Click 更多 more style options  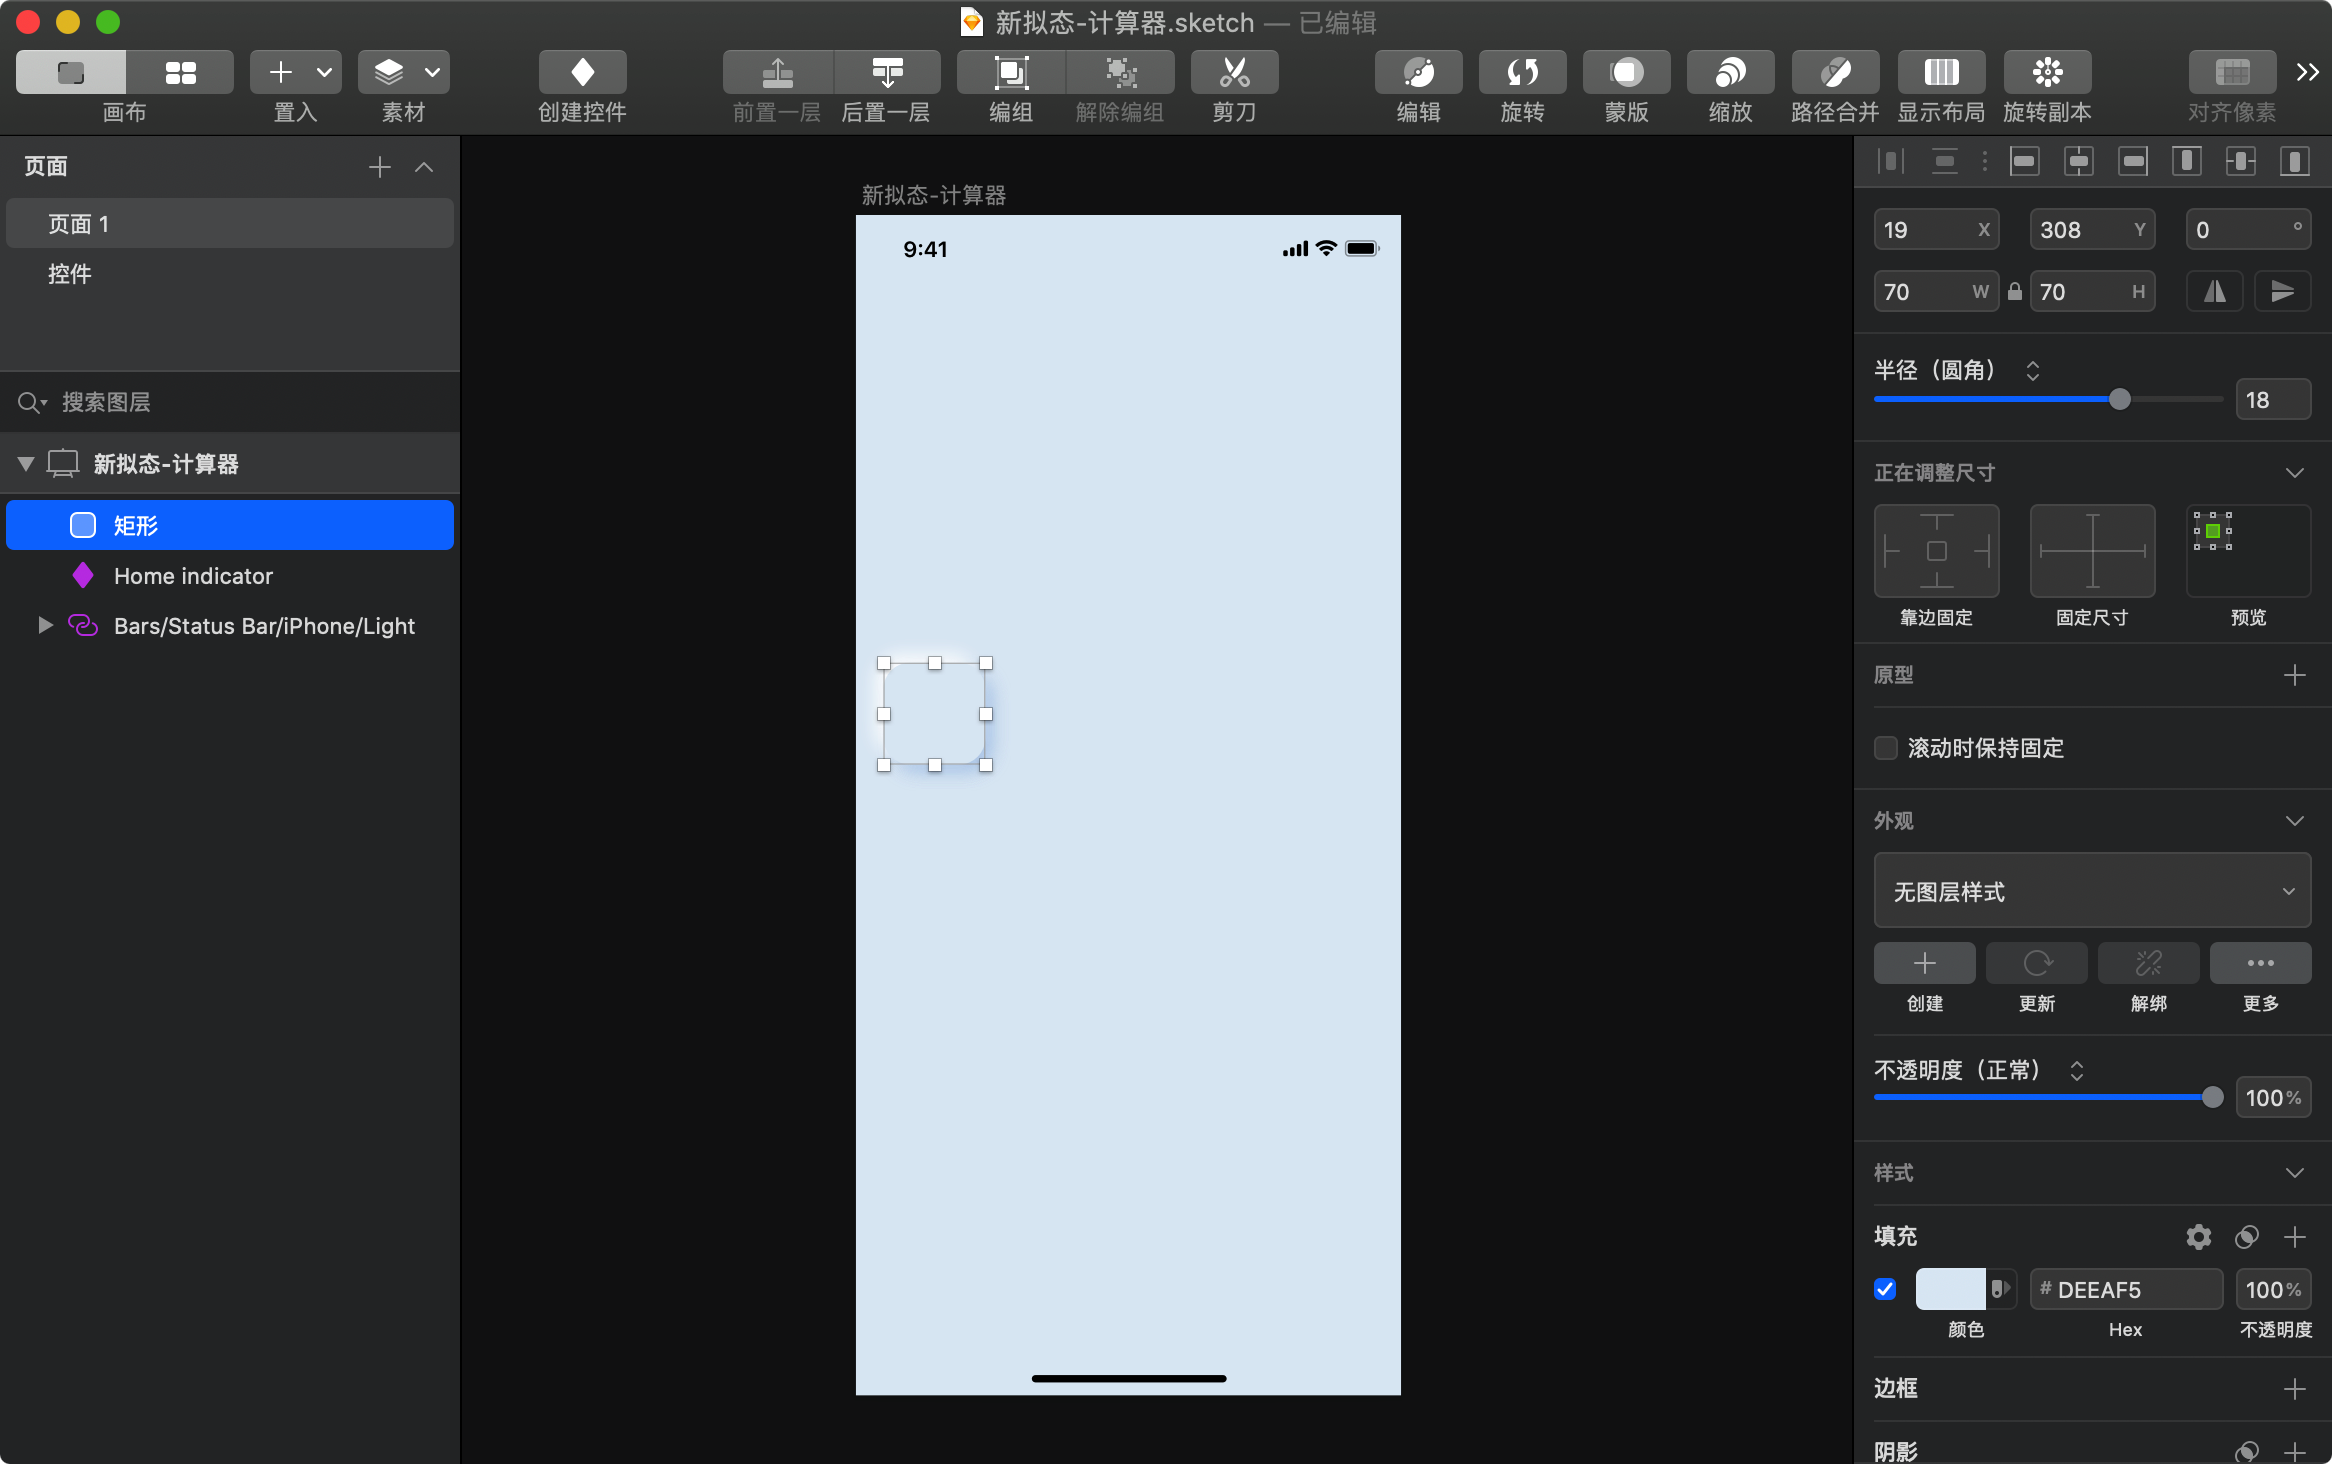pos(2260,963)
